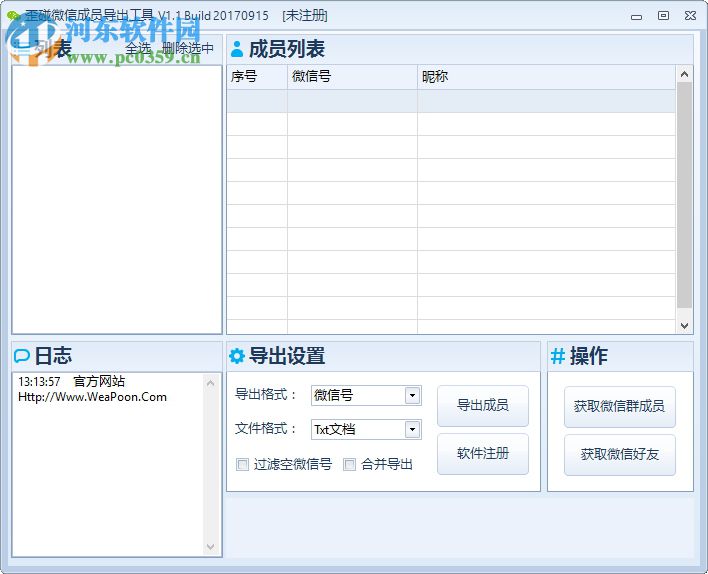Click log panel scrollbar down arrow
708x574 pixels.
pos(210,546)
